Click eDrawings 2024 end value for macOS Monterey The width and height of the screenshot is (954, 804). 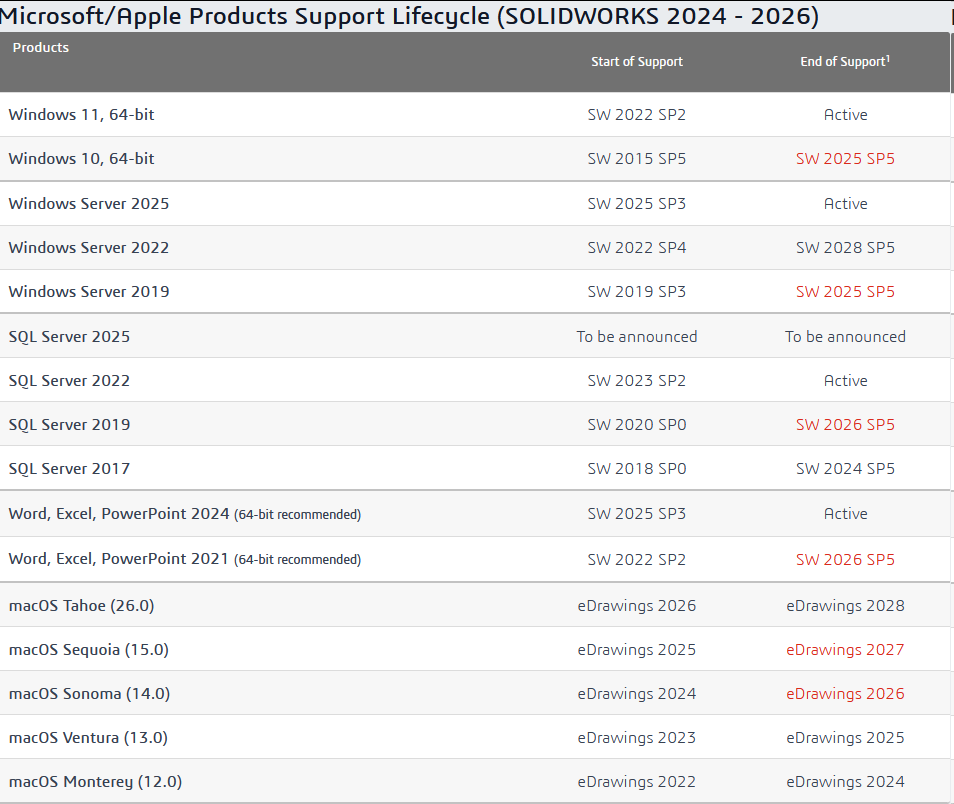point(845,781)
